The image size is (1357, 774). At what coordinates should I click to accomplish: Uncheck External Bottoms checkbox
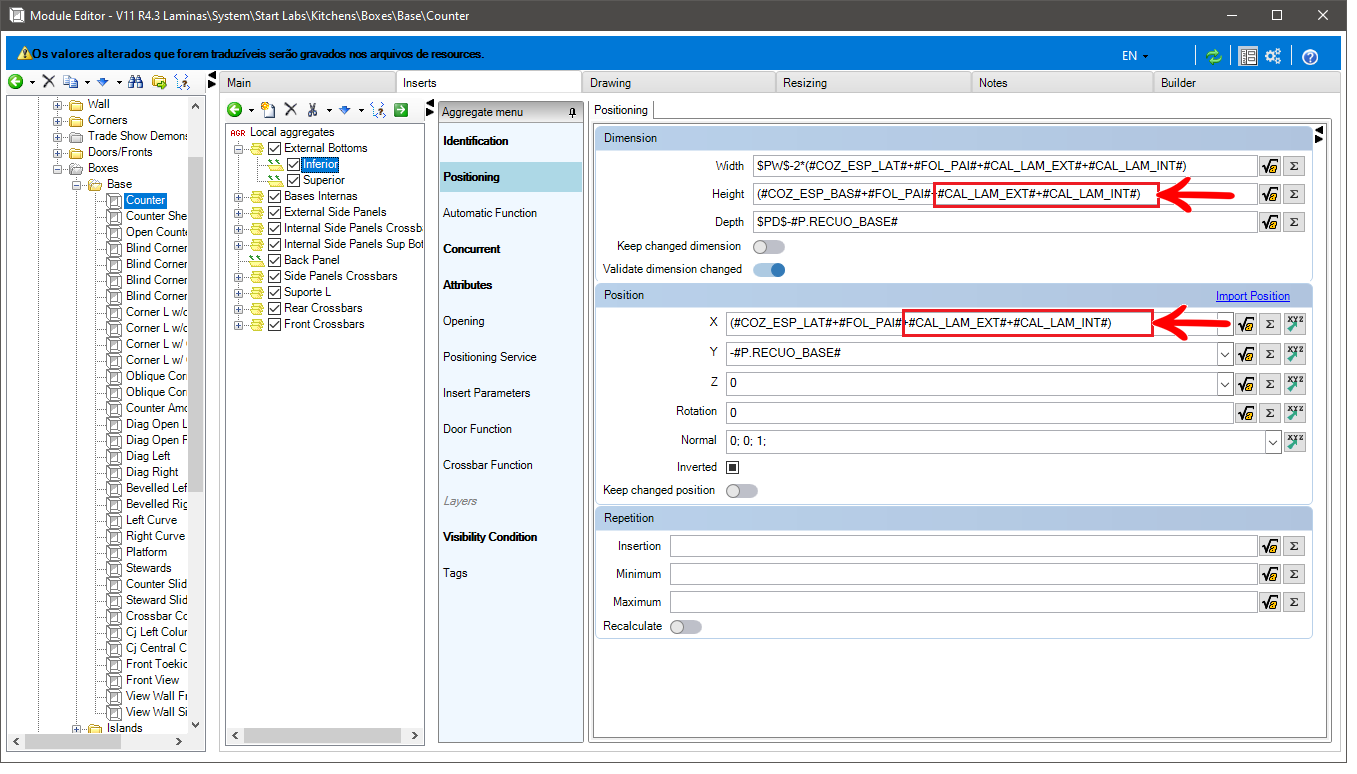(x=275, y=148)
